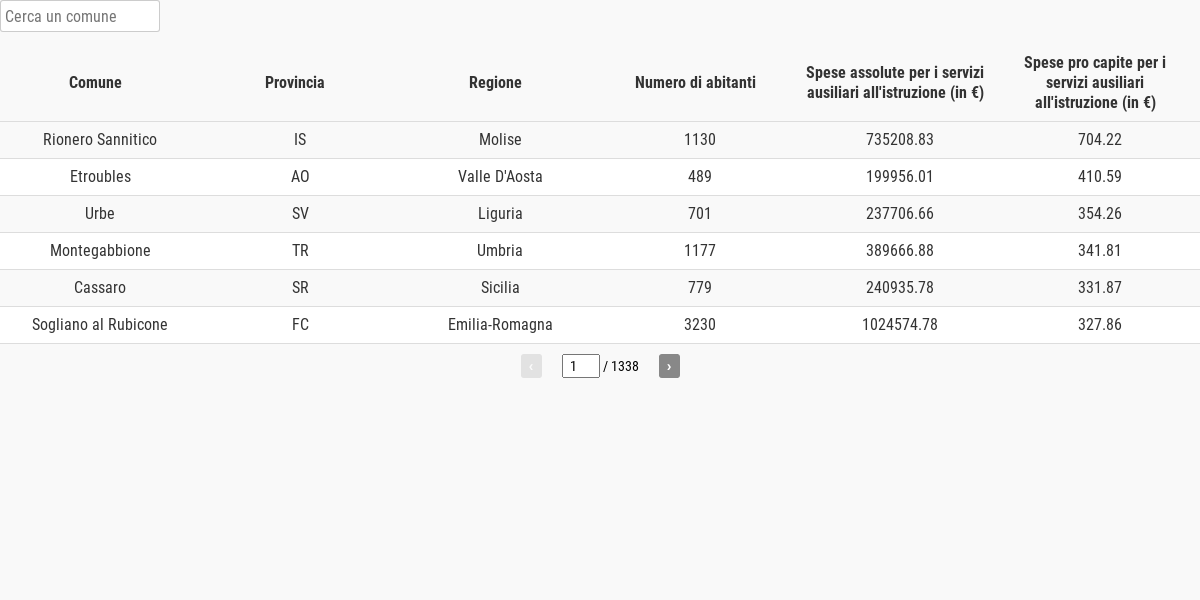Click the Emilia-Romagna region cell

(x=500, y=325)
